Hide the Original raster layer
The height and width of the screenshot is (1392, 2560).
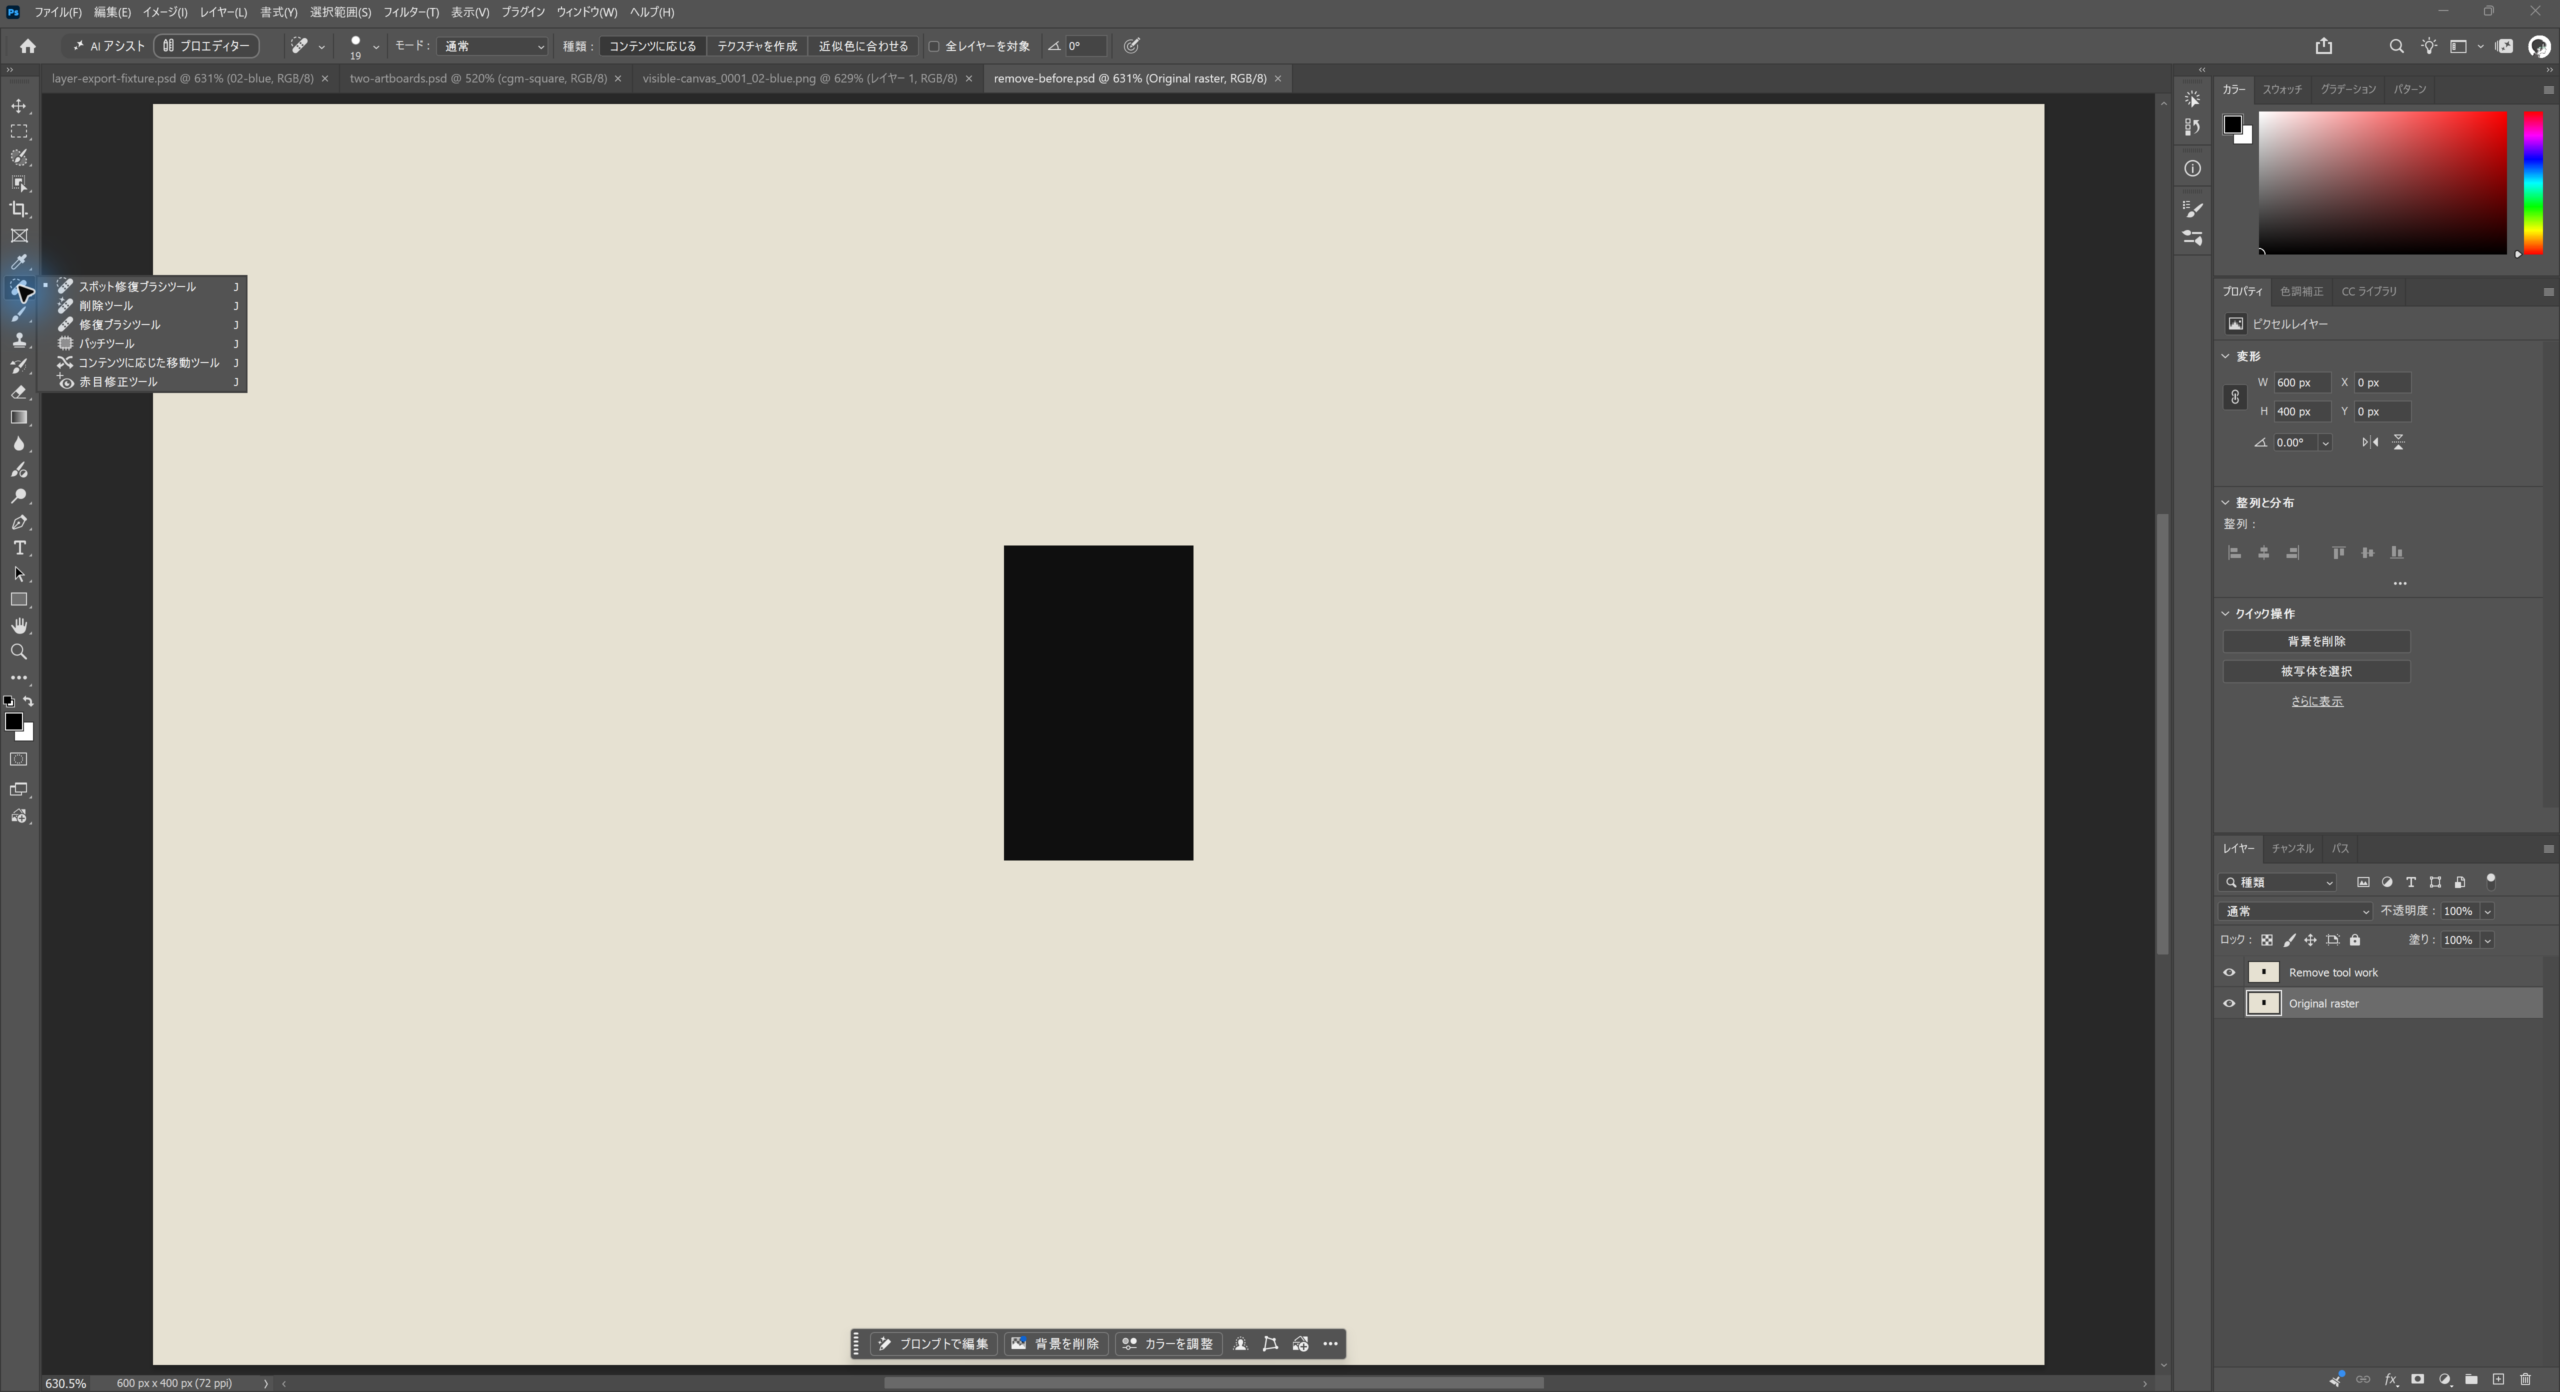[x=2229, y=1003]
